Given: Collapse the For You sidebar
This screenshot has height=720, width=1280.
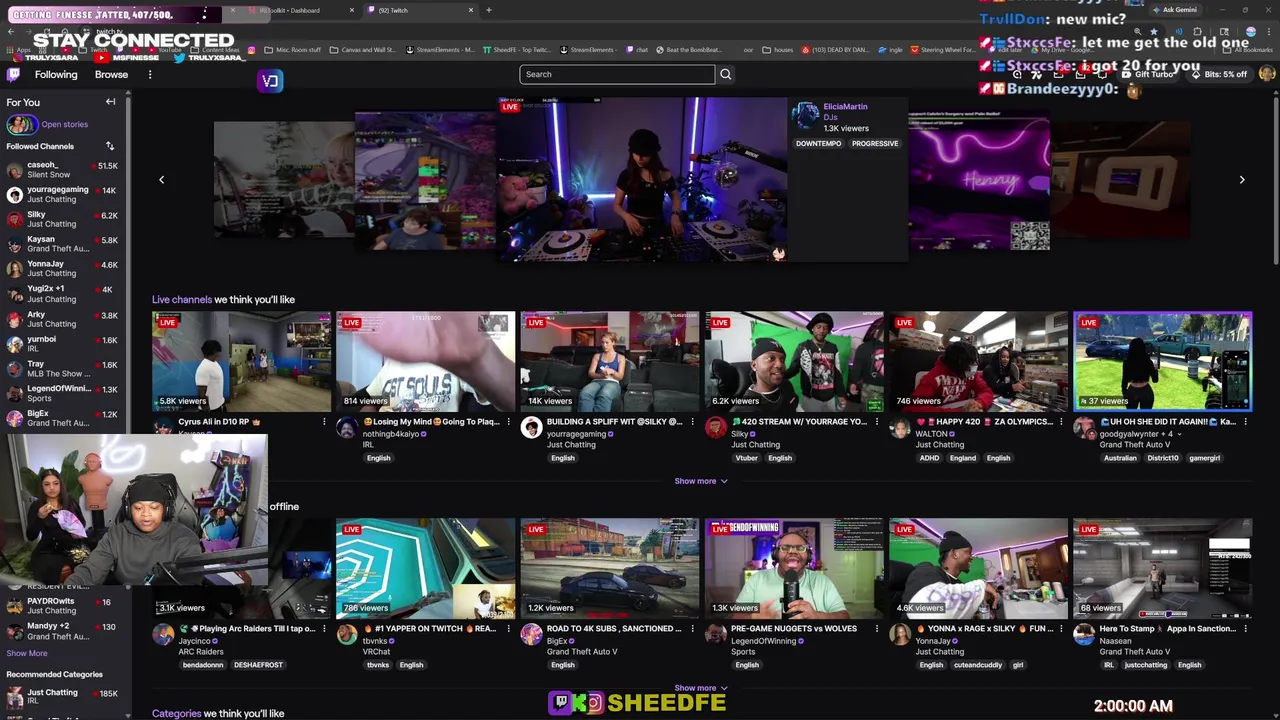Looking at the screenshot, I should tap(111, 102).
